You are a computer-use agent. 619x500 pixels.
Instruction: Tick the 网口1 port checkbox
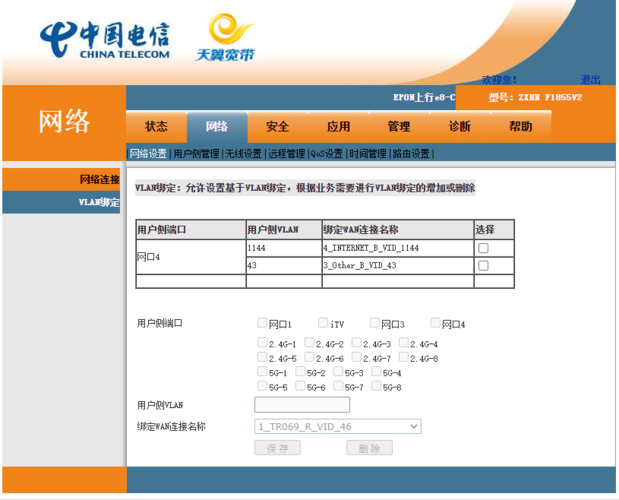point(262,323)
